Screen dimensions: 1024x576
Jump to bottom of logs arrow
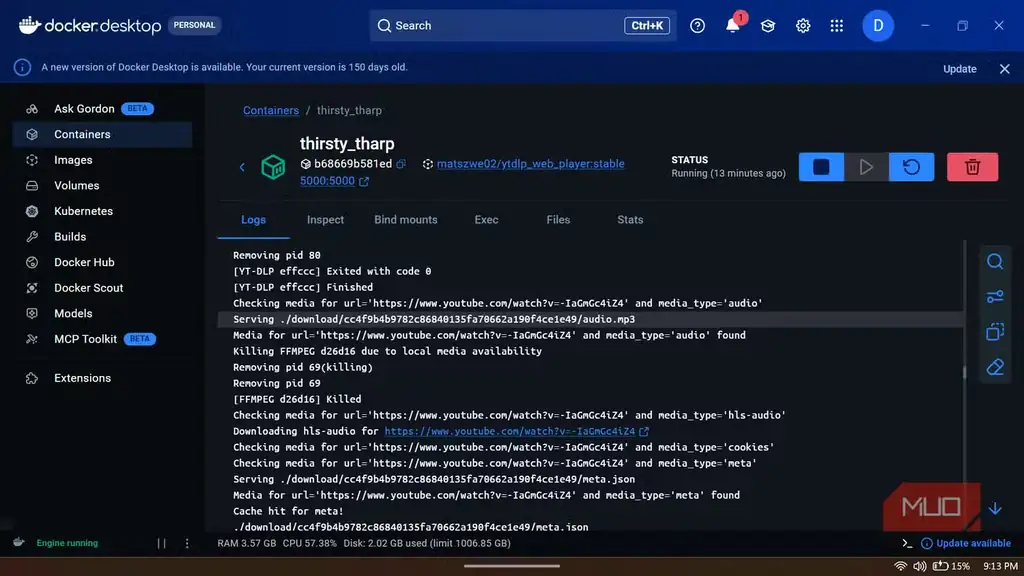995,508
